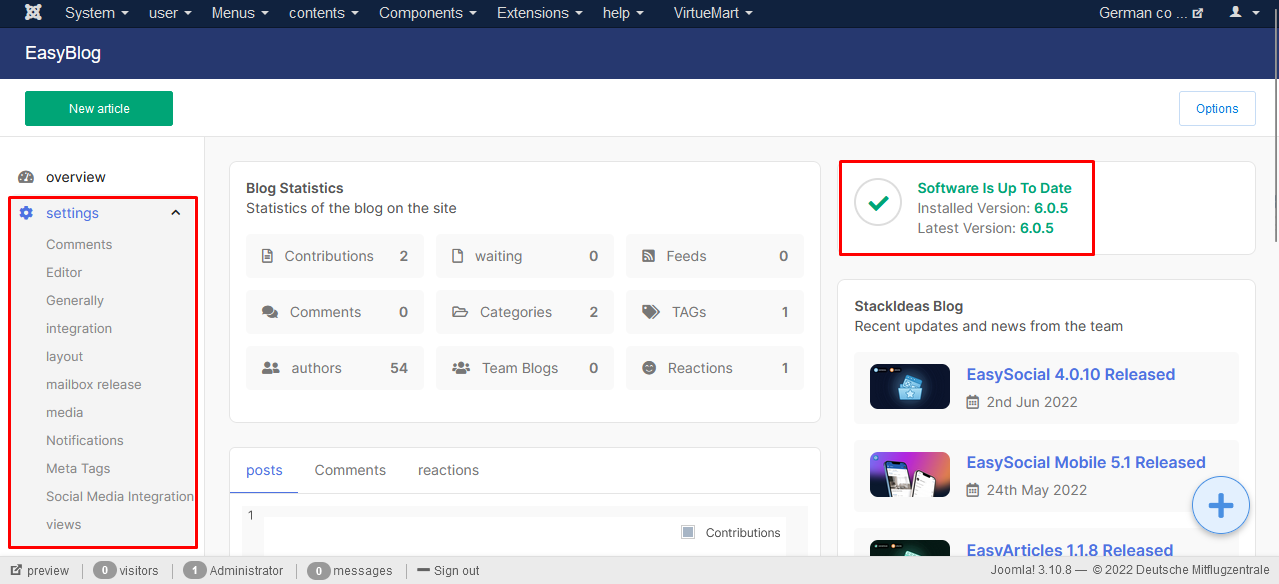Open EasySocial 4.0.10 Released post
1279x584 pixels.
pyautogui.click(x=1071, y=374)
